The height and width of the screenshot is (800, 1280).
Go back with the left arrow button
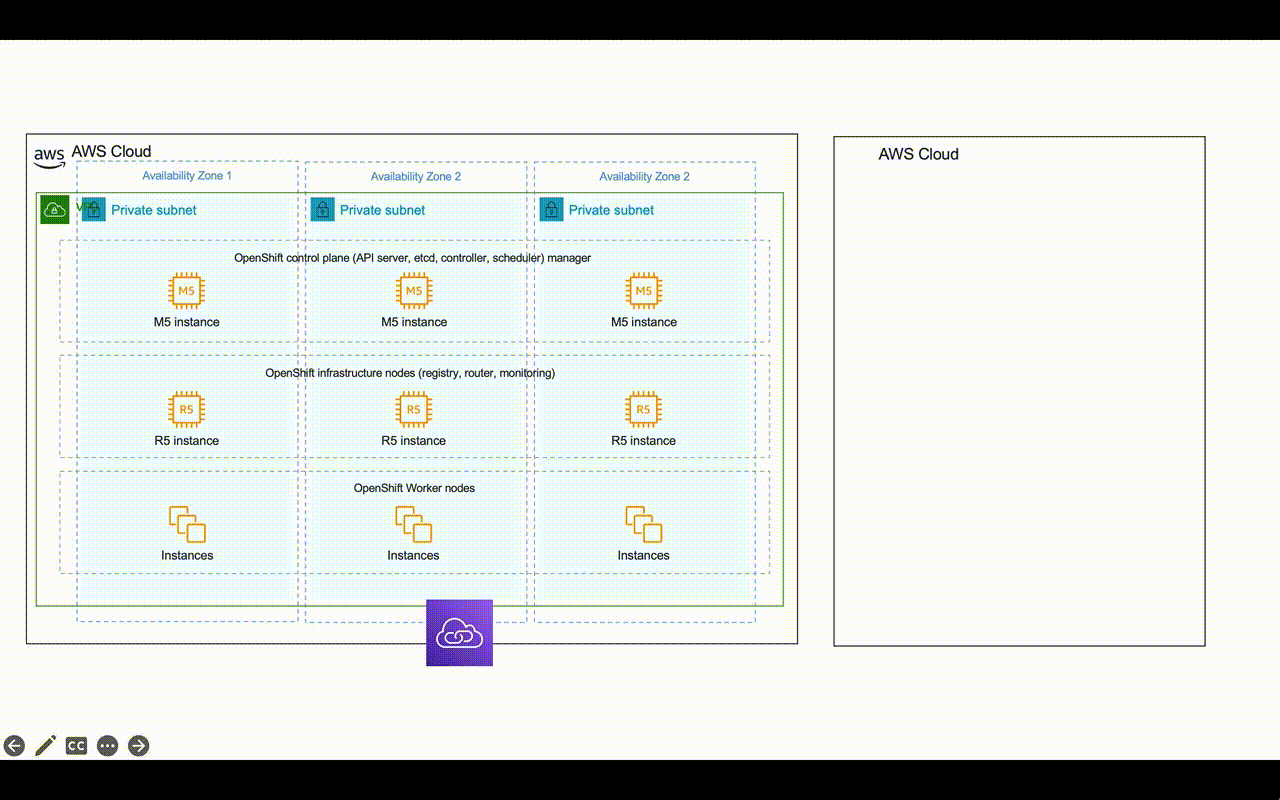tap(15, 745)
